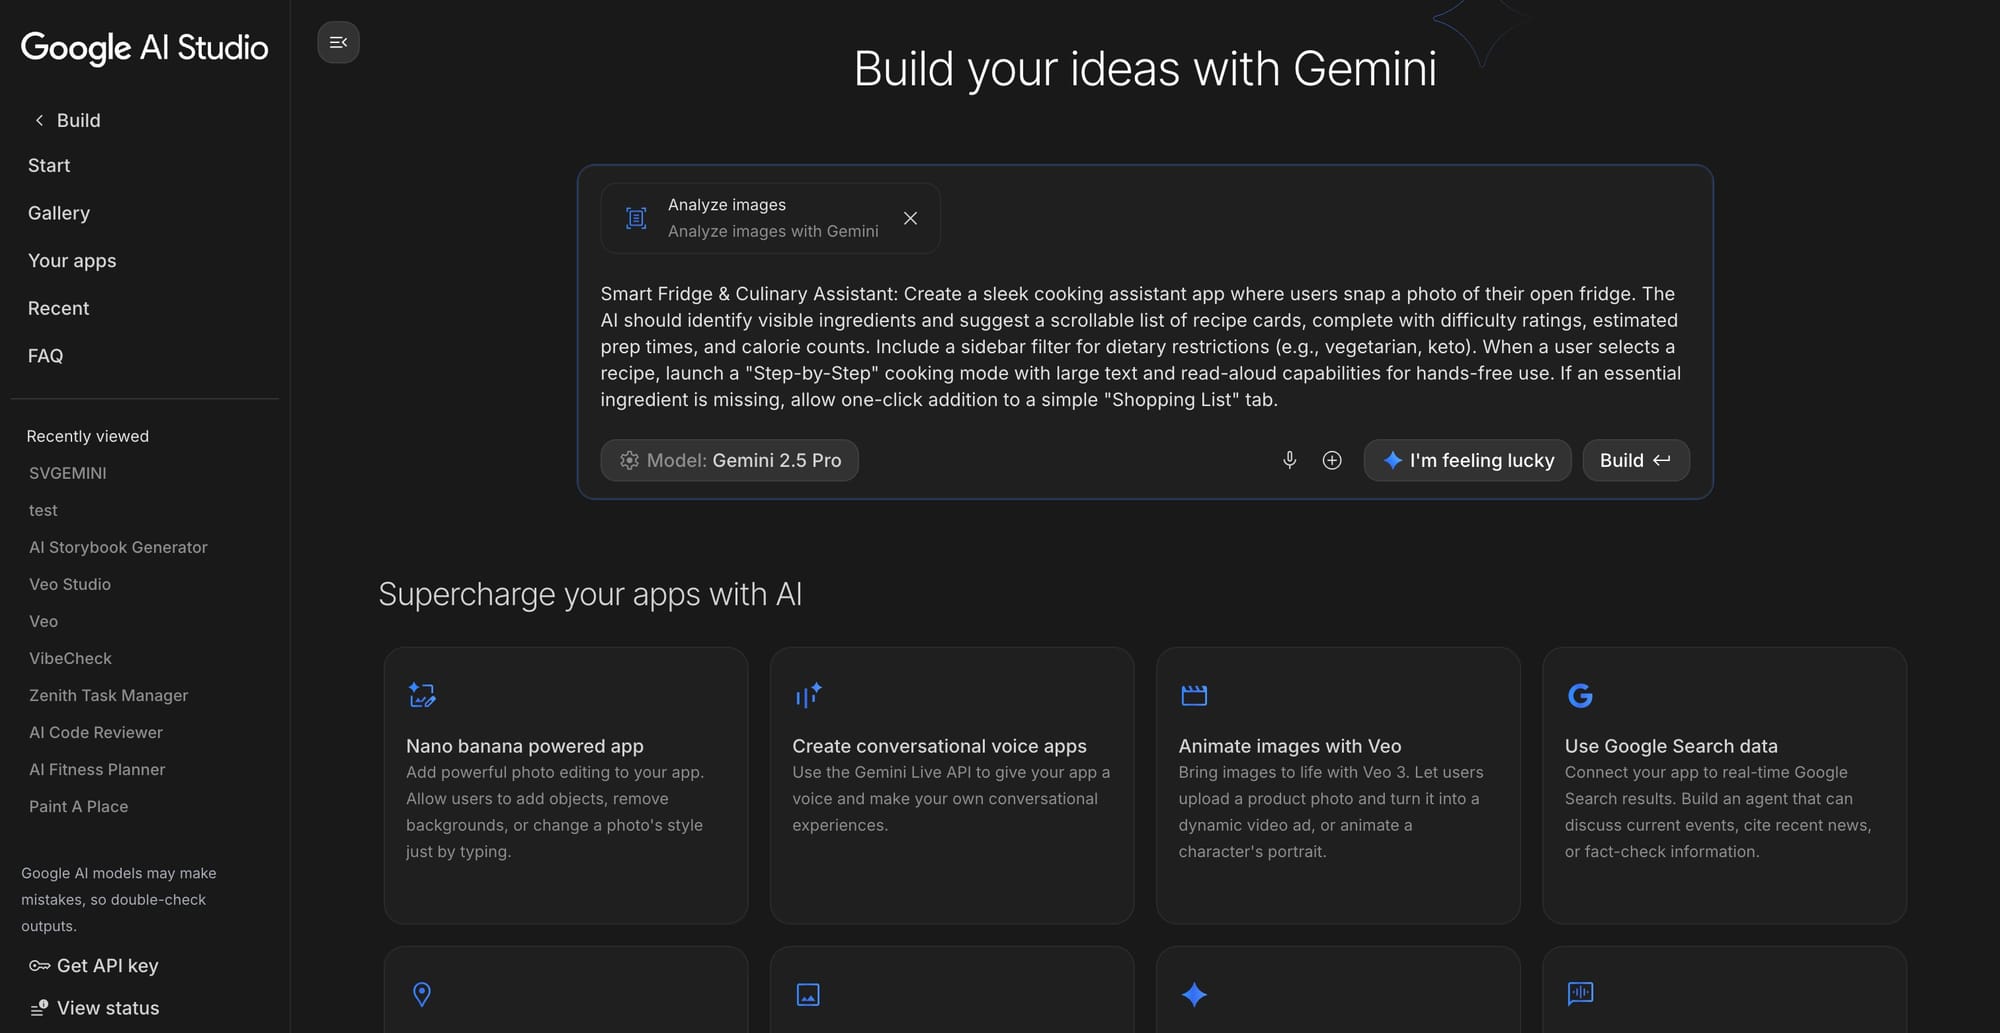The width and height of the screenshot is (2000, 1033).
Task: Click the microphone icon in the prompt box
Action: click(x=1289, y=460)
